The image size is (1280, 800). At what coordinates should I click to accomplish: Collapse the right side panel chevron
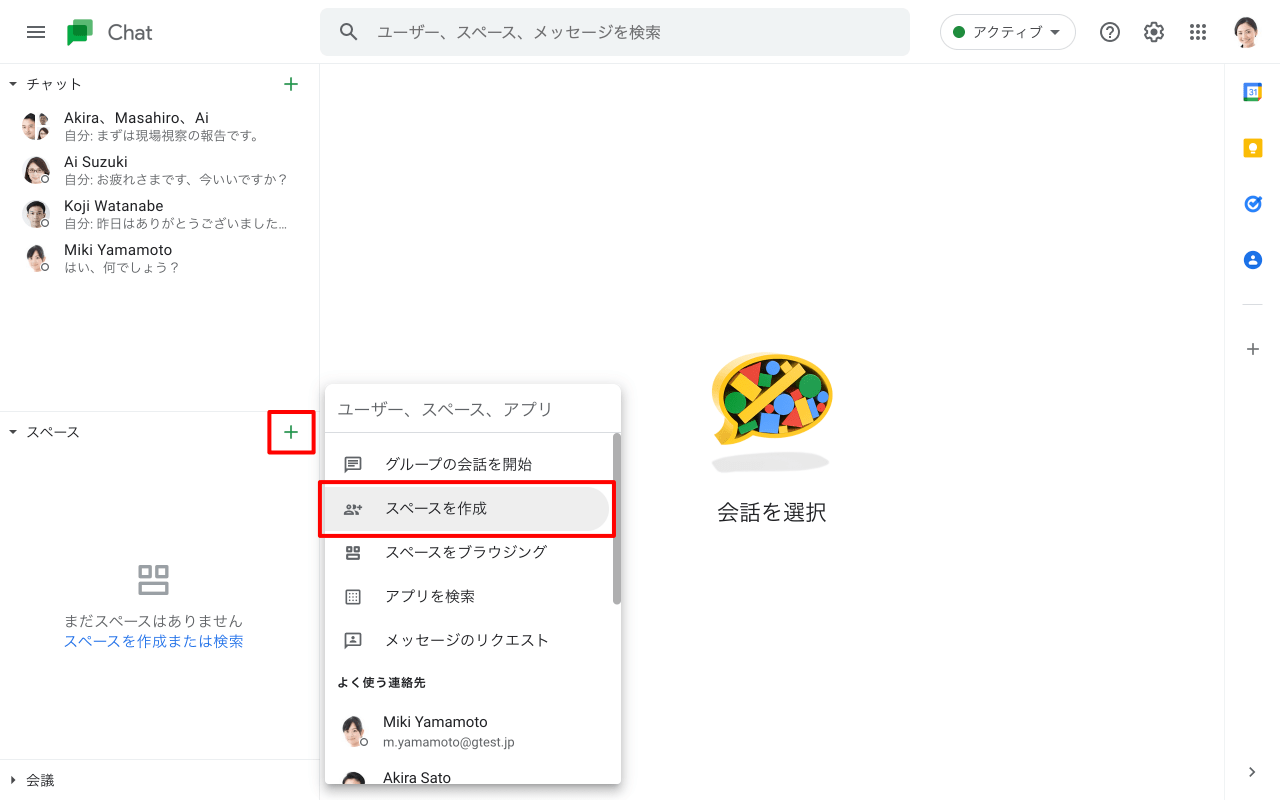tap(1252, 772)
